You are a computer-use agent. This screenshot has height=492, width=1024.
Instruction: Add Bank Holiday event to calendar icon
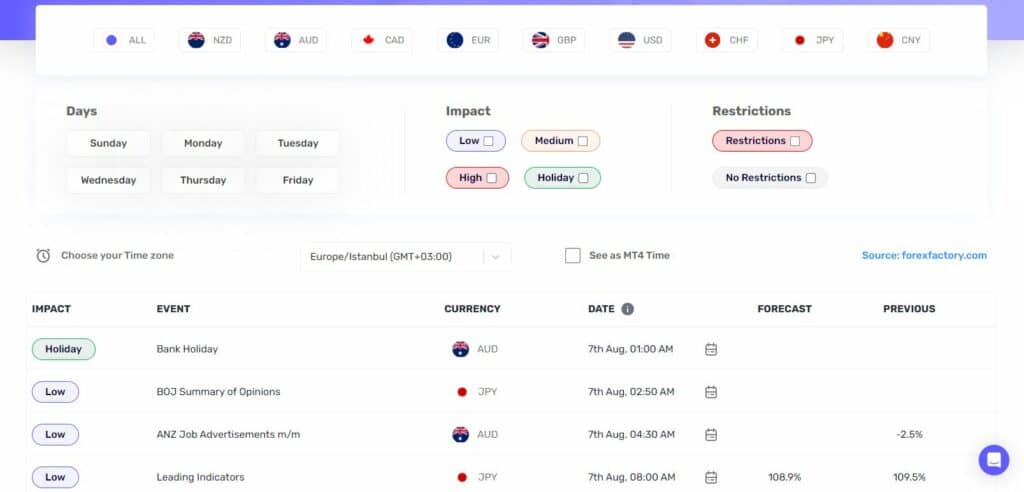coord(711,350)
